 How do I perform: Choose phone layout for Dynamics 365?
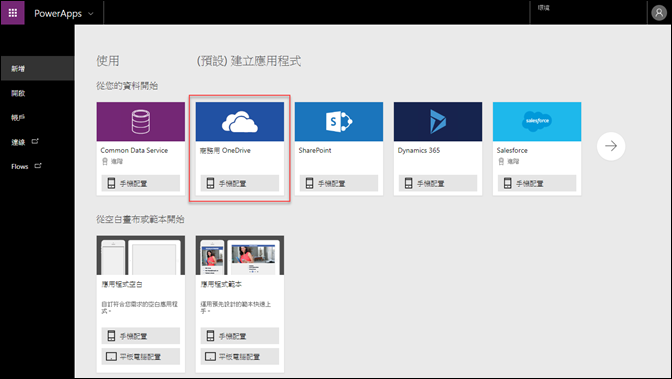point(438,183)
